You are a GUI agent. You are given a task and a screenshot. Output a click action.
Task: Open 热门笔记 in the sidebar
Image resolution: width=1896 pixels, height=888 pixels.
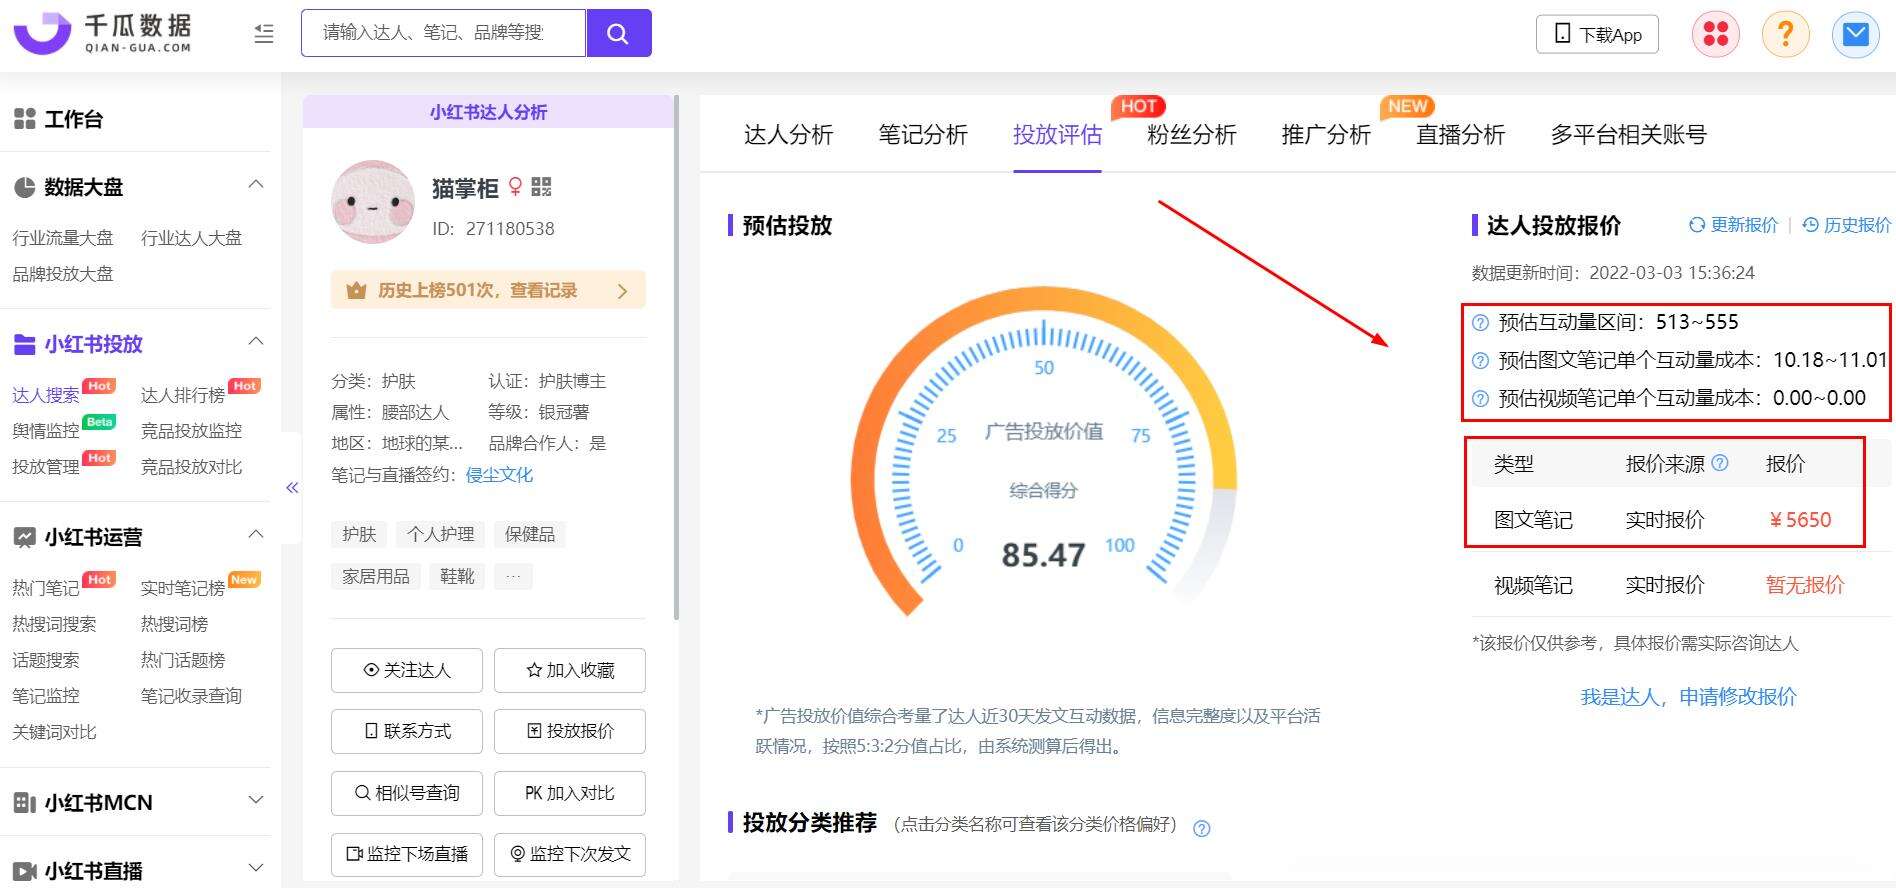[x=46, y=588]
